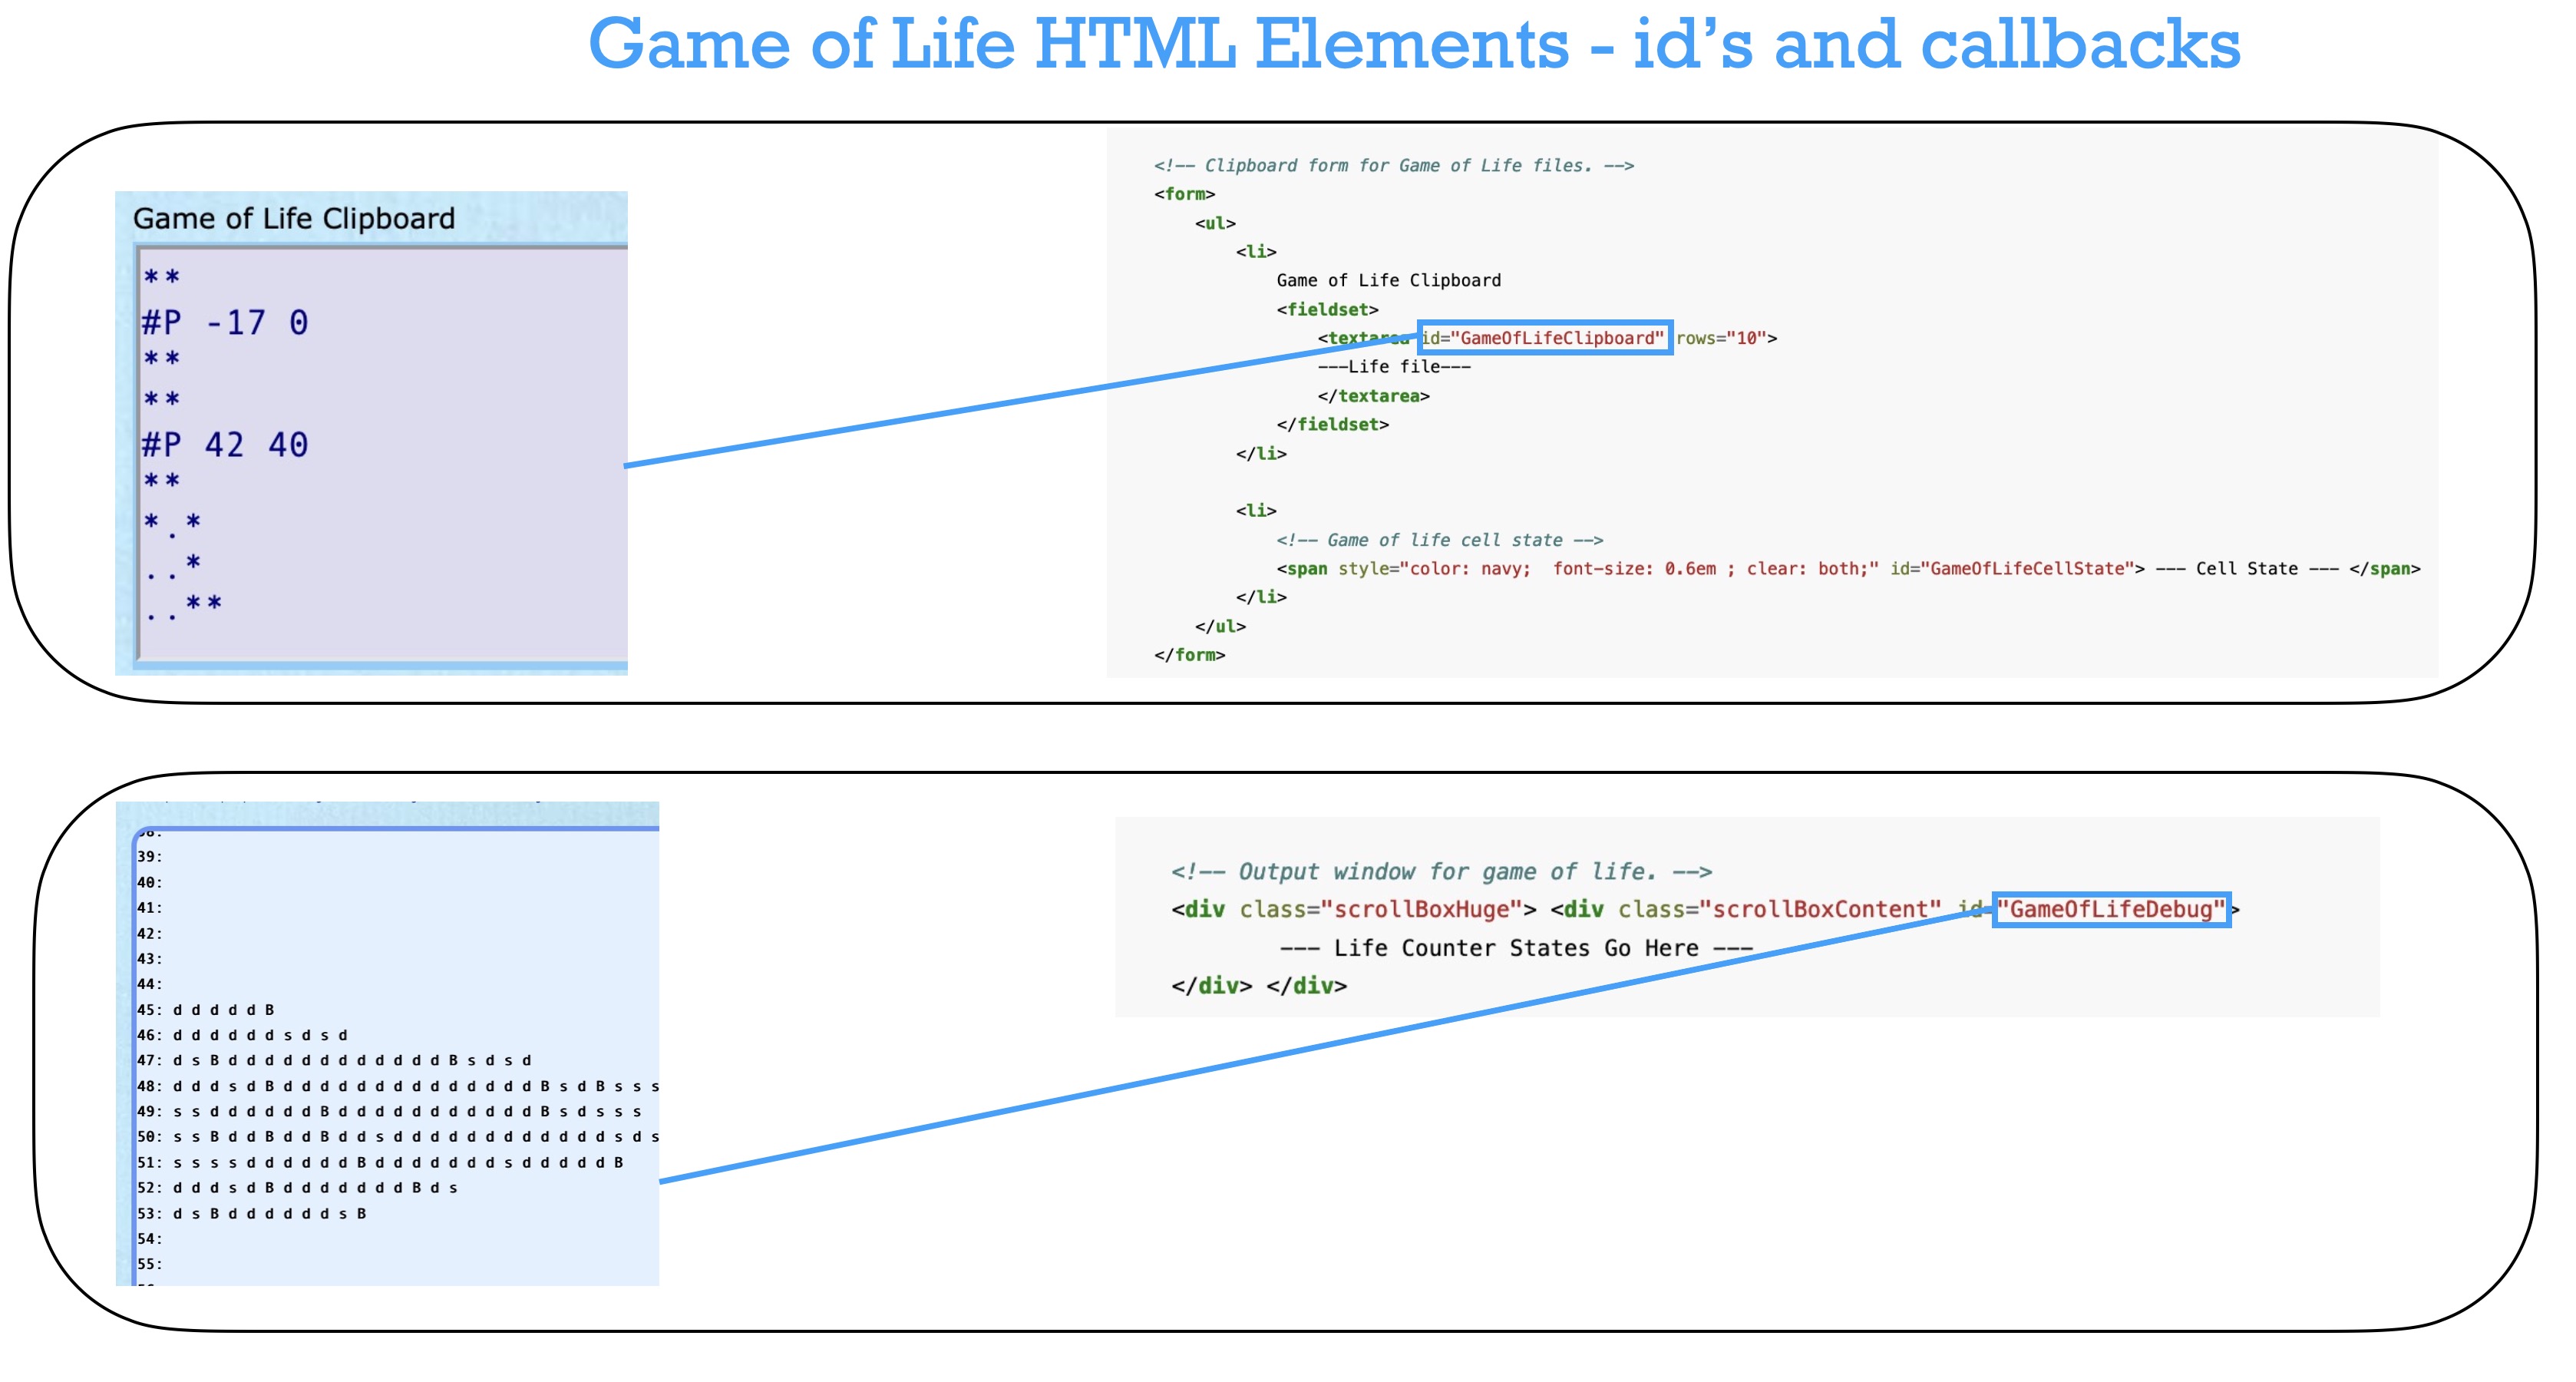
Task: Click the "Game of life cell state" comment
Action: 1439,540
